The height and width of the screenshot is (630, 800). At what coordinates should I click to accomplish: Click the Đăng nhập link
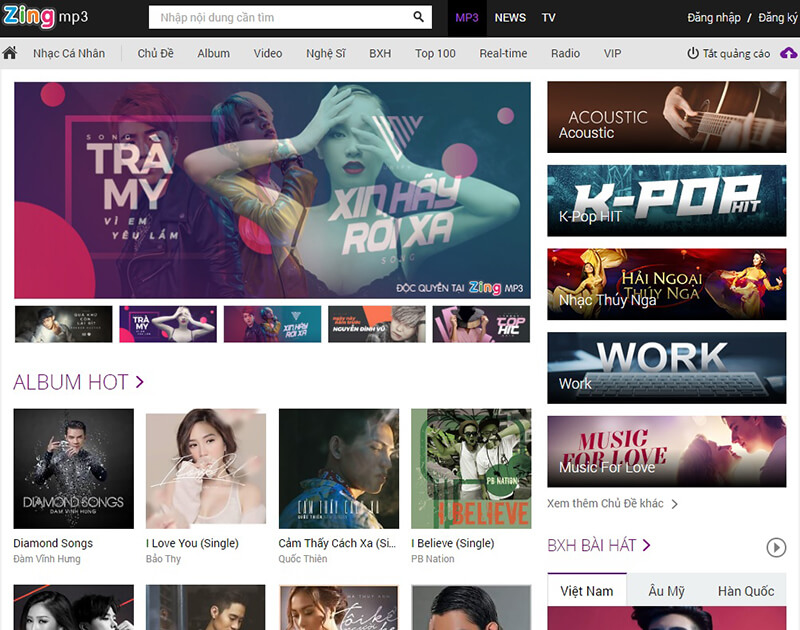[x=714, y=18]
